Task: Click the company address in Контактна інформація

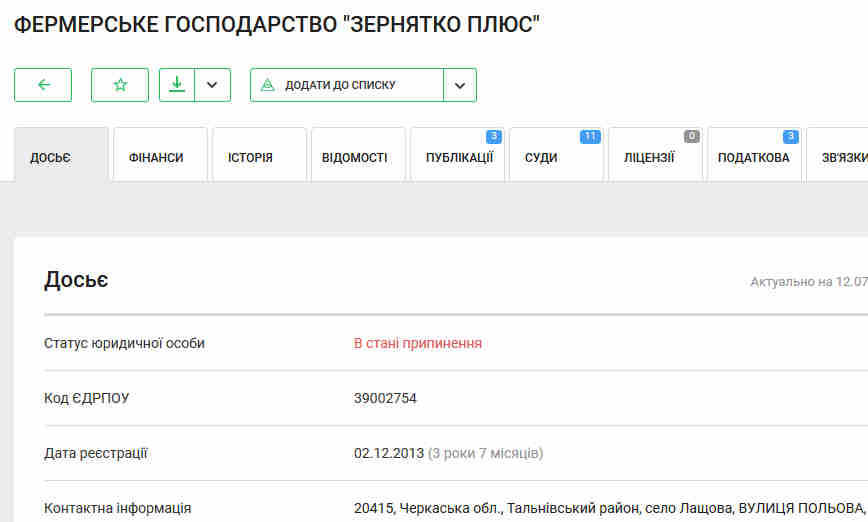Action: point(608,508)
